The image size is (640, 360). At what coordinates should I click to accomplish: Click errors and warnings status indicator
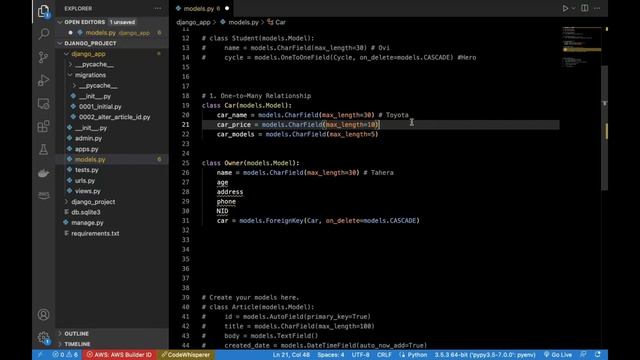point(65,355)
